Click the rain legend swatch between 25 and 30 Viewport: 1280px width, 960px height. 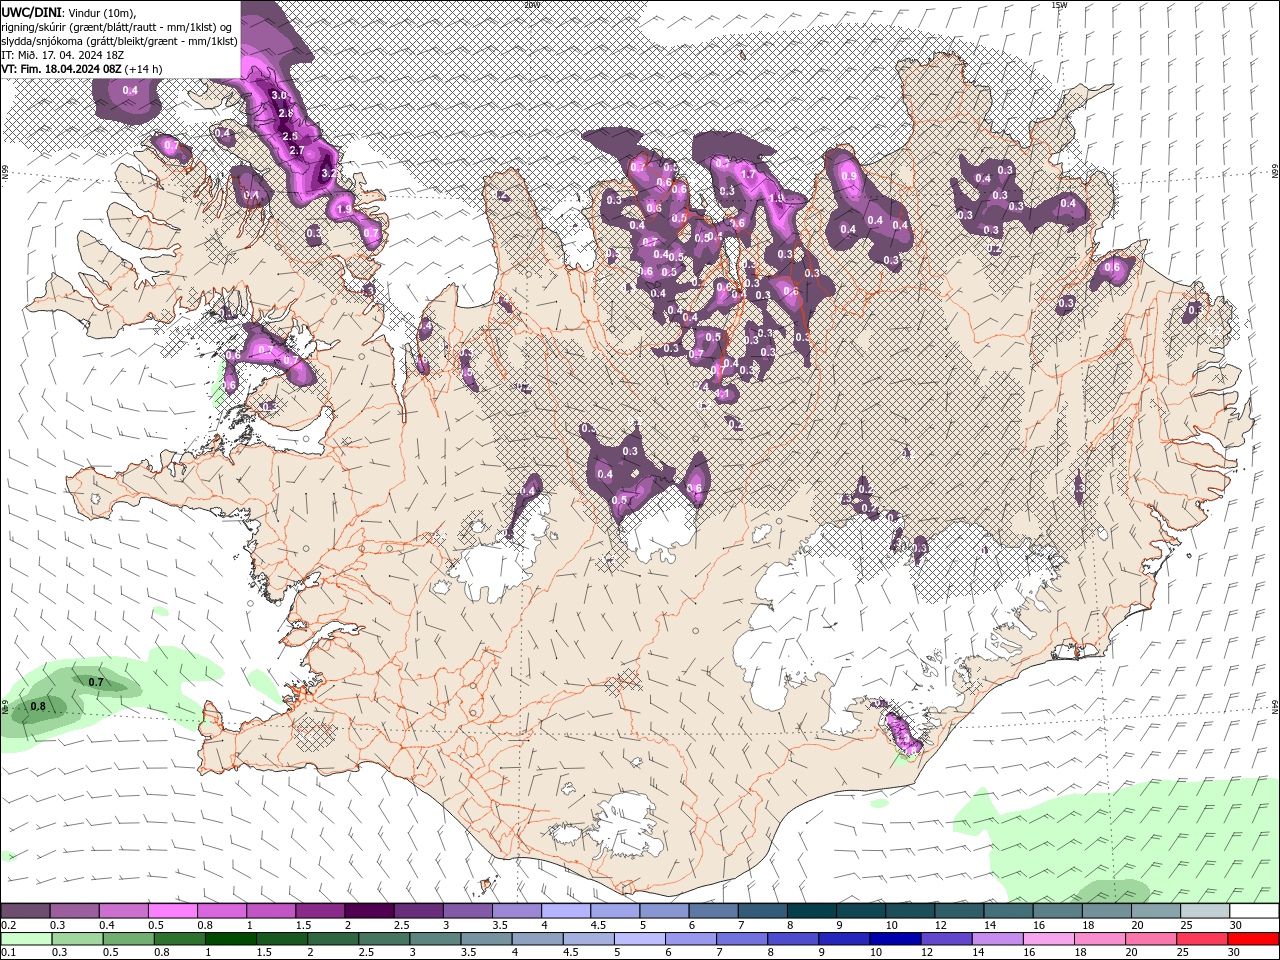coord(1202,939)
